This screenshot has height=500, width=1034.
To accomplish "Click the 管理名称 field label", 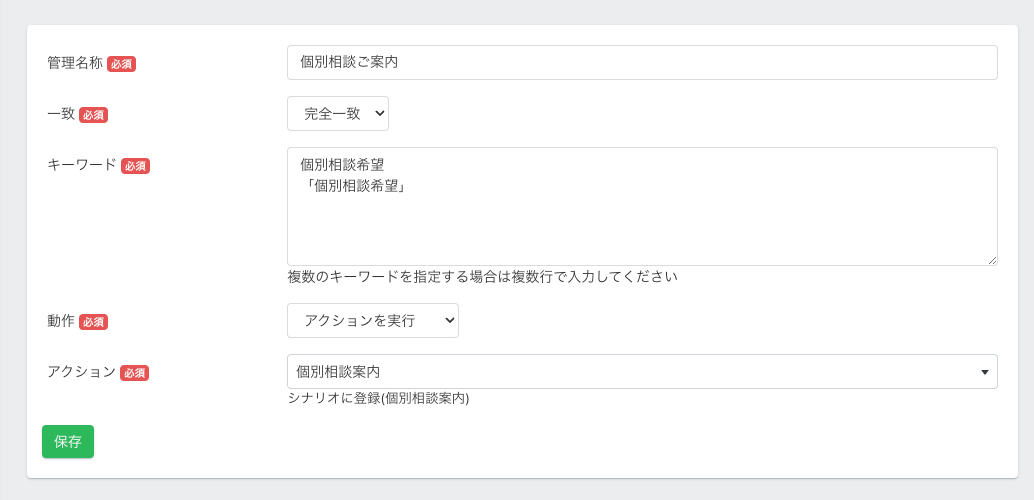I will pyautogui.click(x=75, y=63).
